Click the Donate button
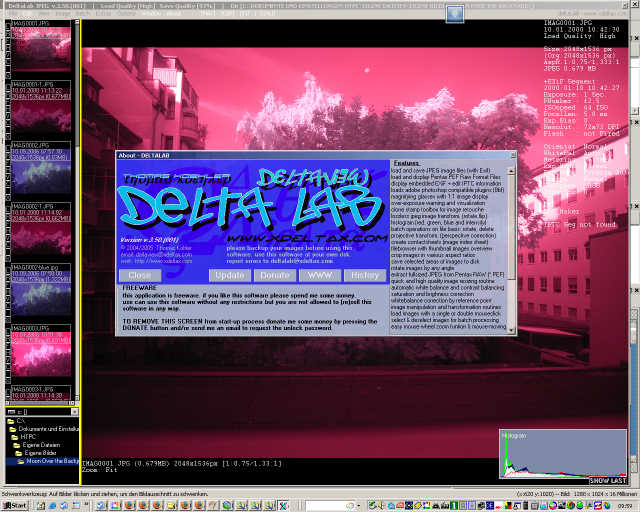Image resolution: width=640 pixels, height=512 pixels. point(275,275)
